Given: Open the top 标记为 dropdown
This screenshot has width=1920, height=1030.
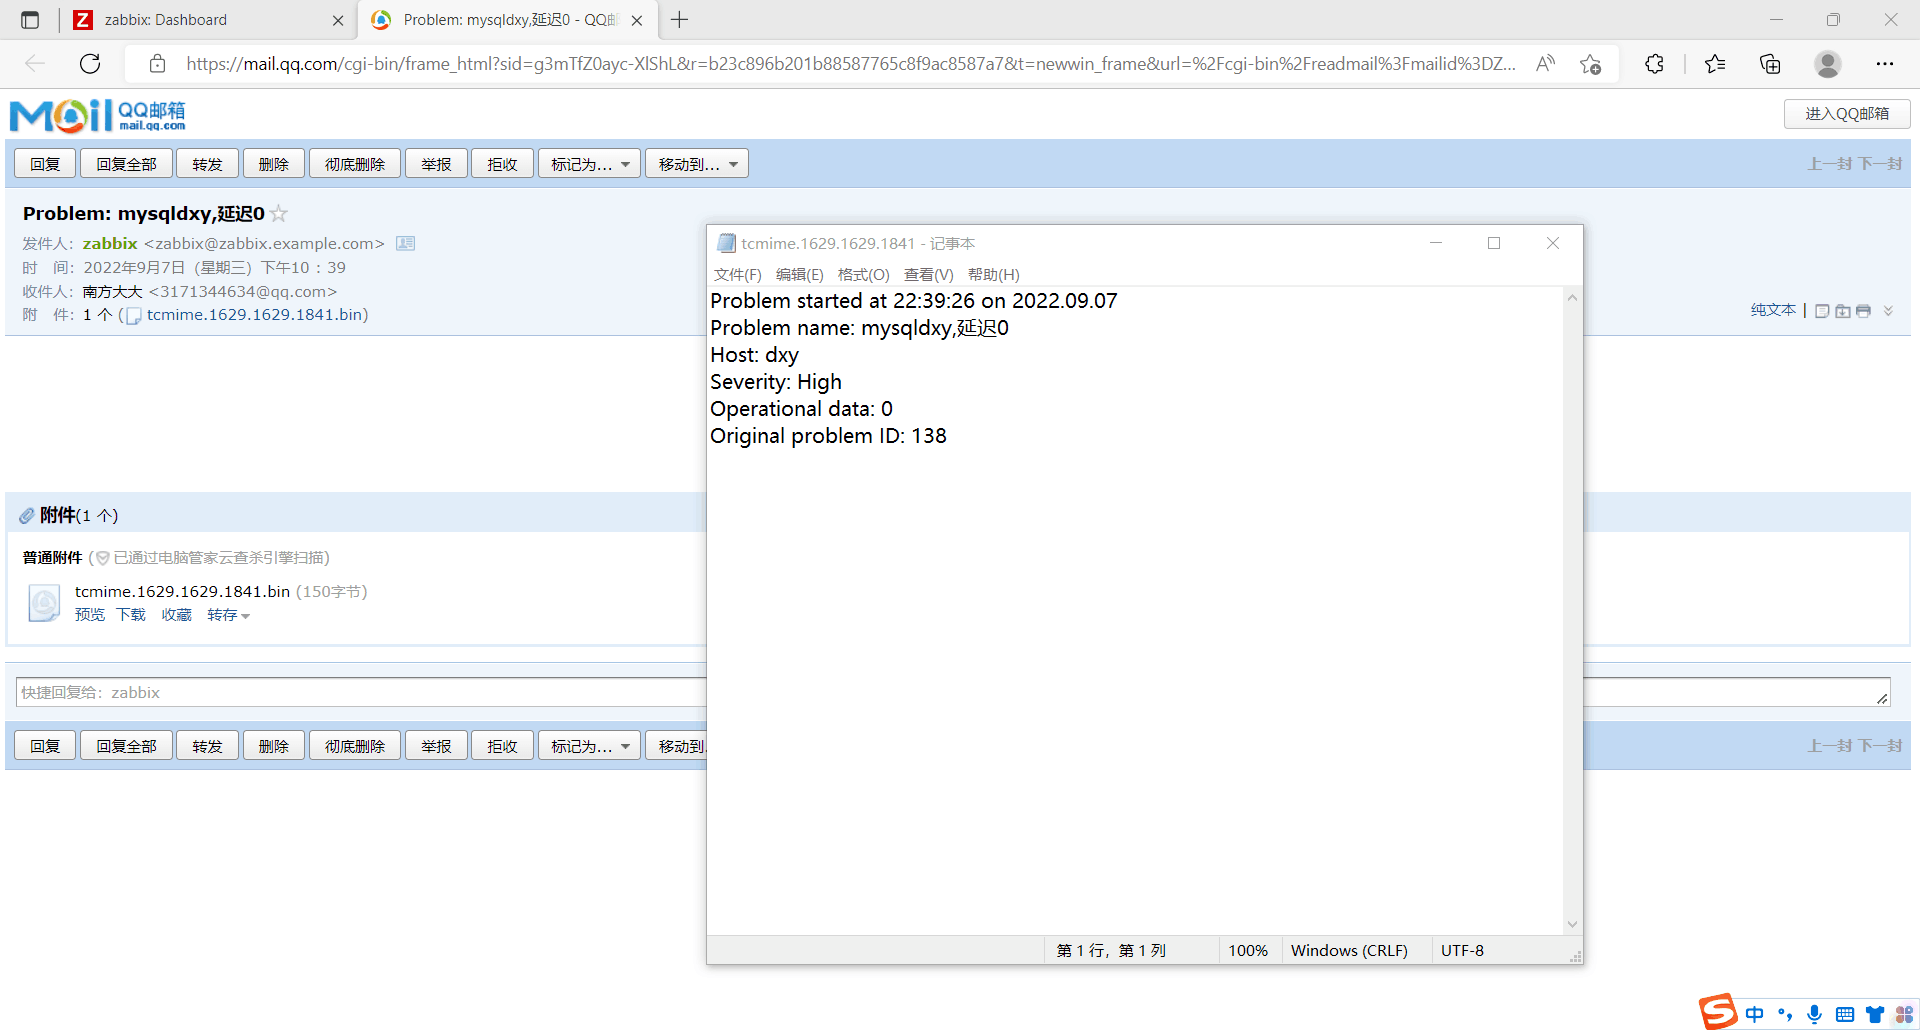Looking at the screenshot, I should pos(589,164).
